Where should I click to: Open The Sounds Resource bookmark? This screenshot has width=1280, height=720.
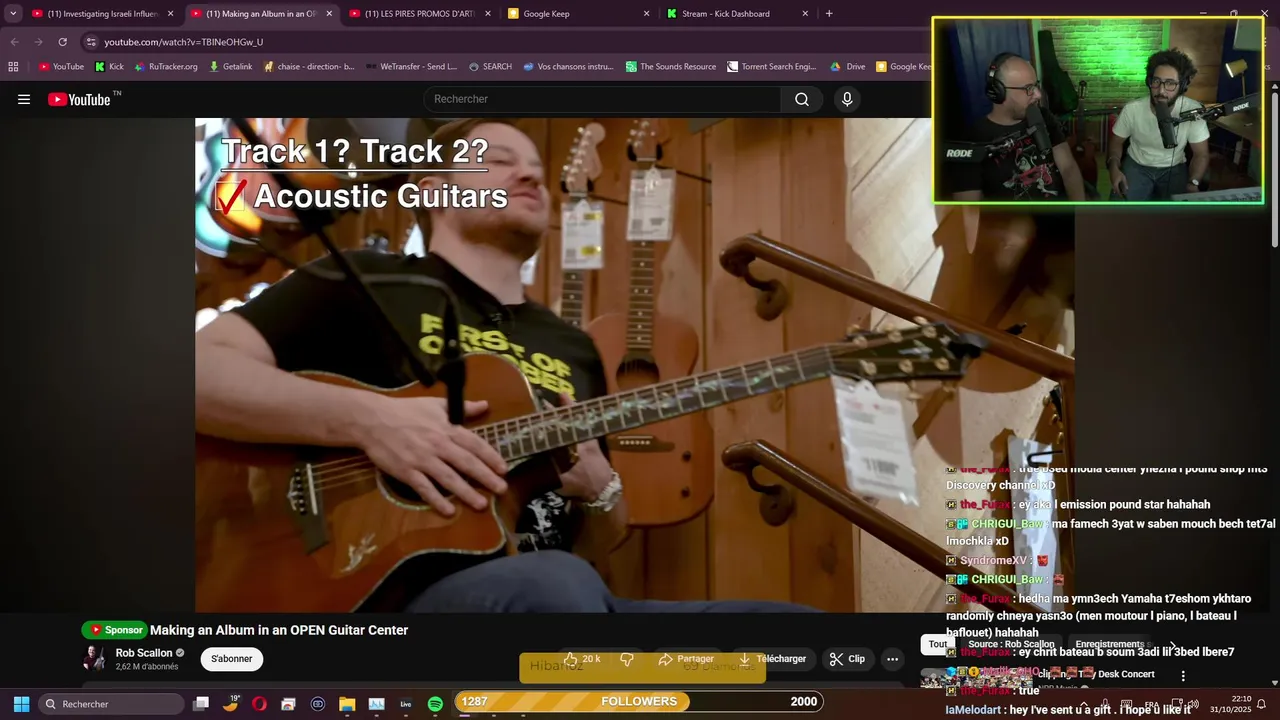pyautogui.click(x=671, y=67)
